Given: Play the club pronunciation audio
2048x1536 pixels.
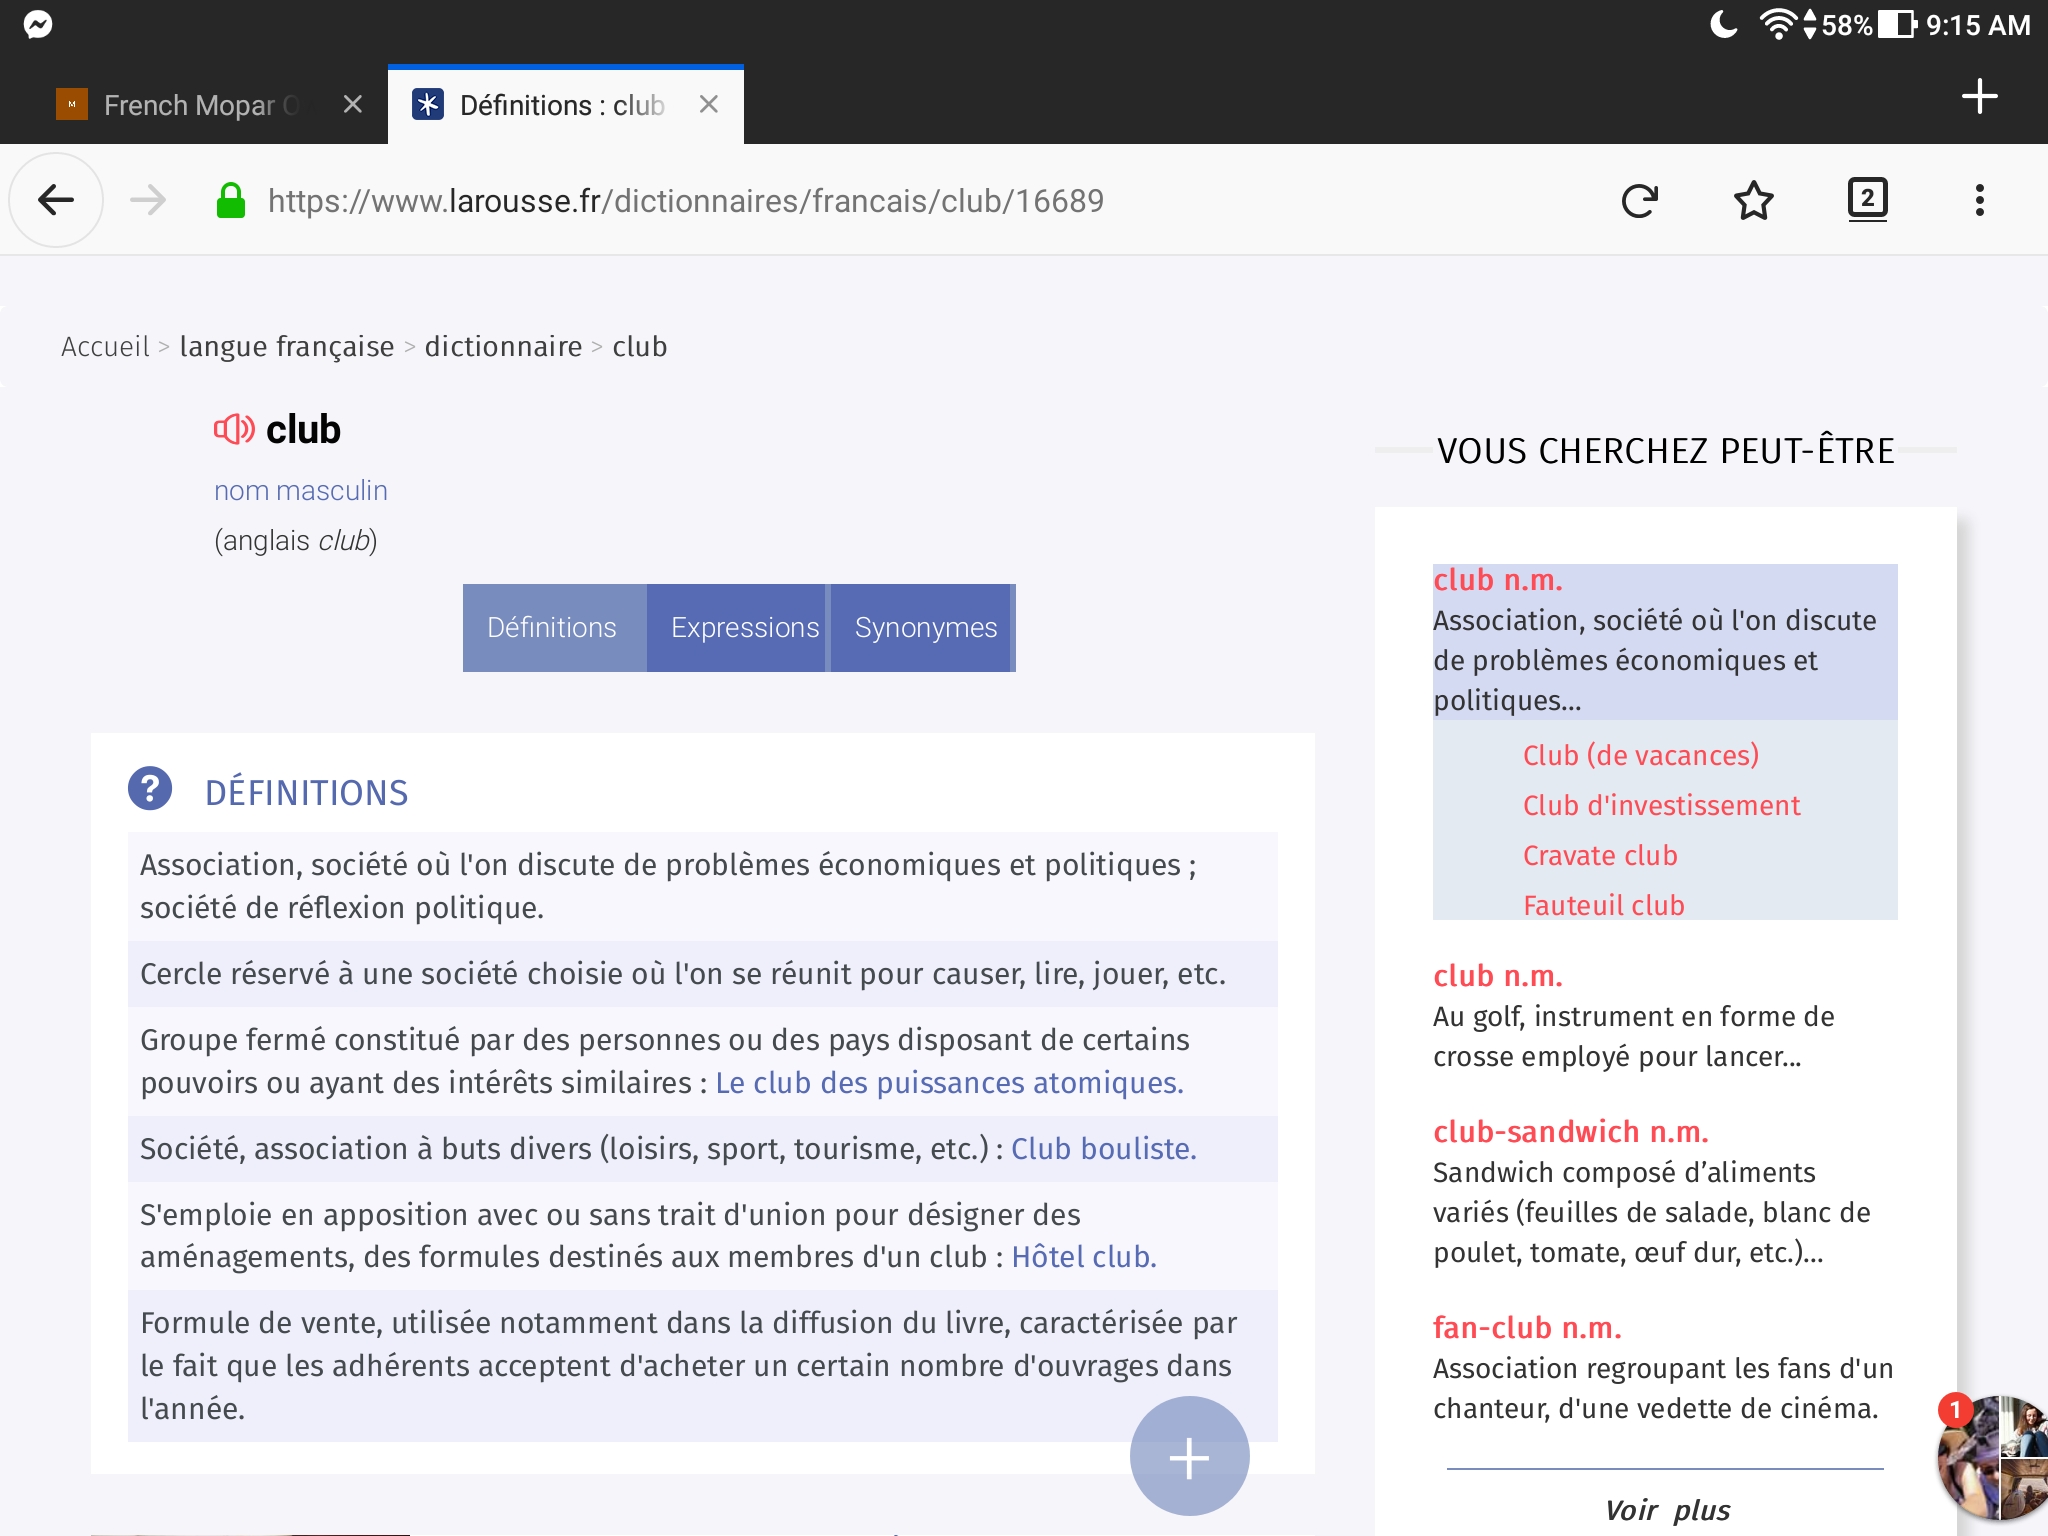Looking at the screenshot, I should pyautogui.click(x=233, y=430).
